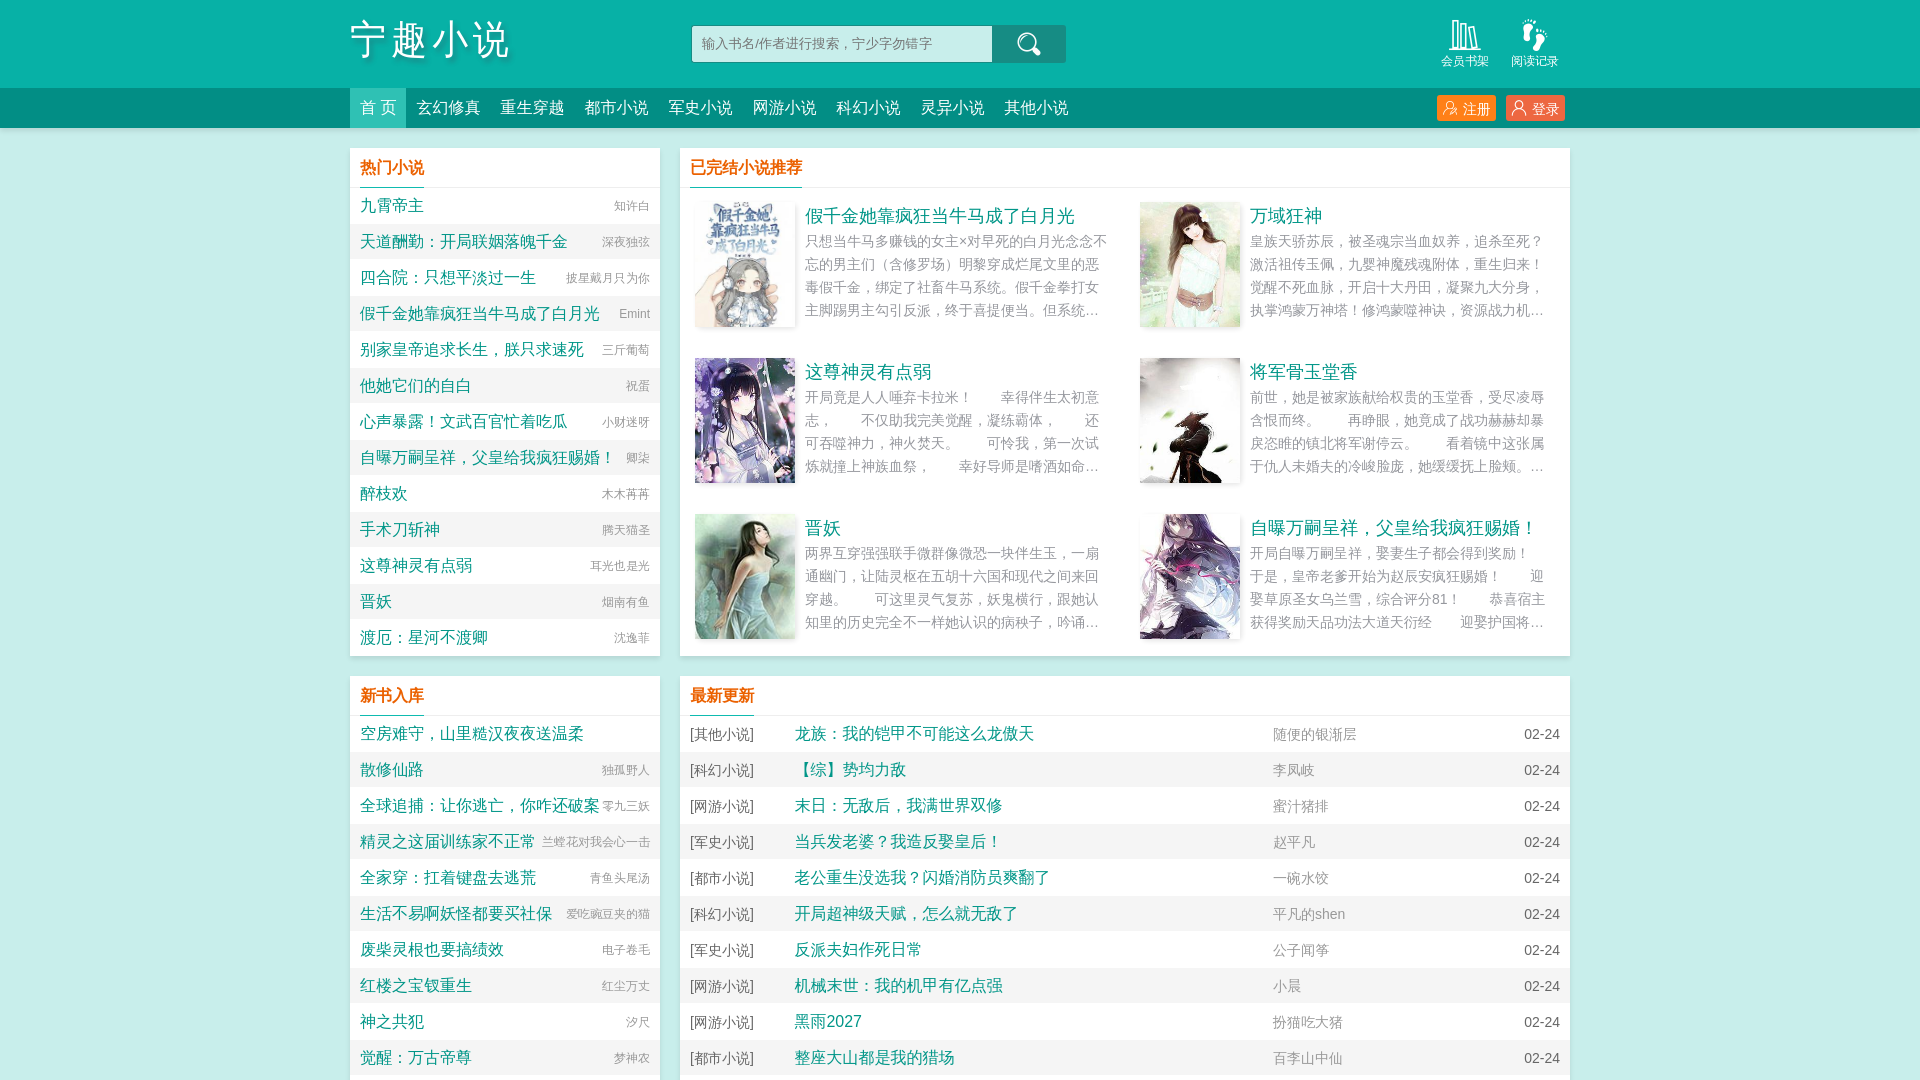Open 精灵之这届训练家不正常
The width and height of the screenshot is (1920, 1080).
(448, 842)
